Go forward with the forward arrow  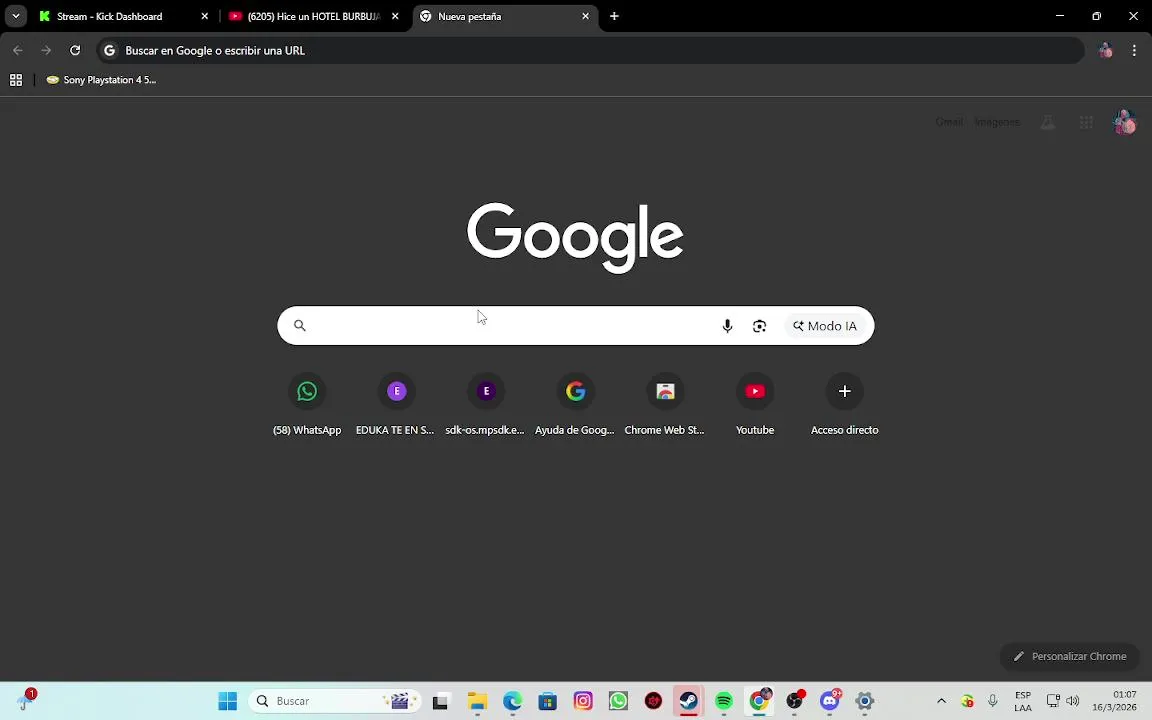[46, 50]
